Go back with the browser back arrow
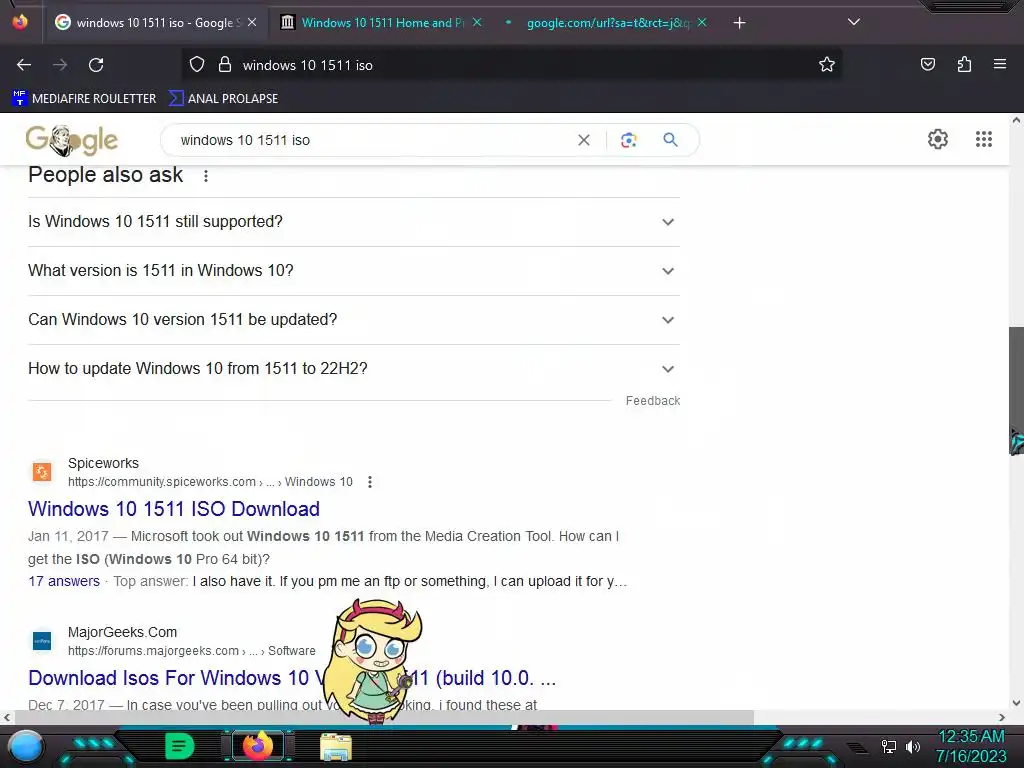1024x768 pixels. click(x=24, y=65)
